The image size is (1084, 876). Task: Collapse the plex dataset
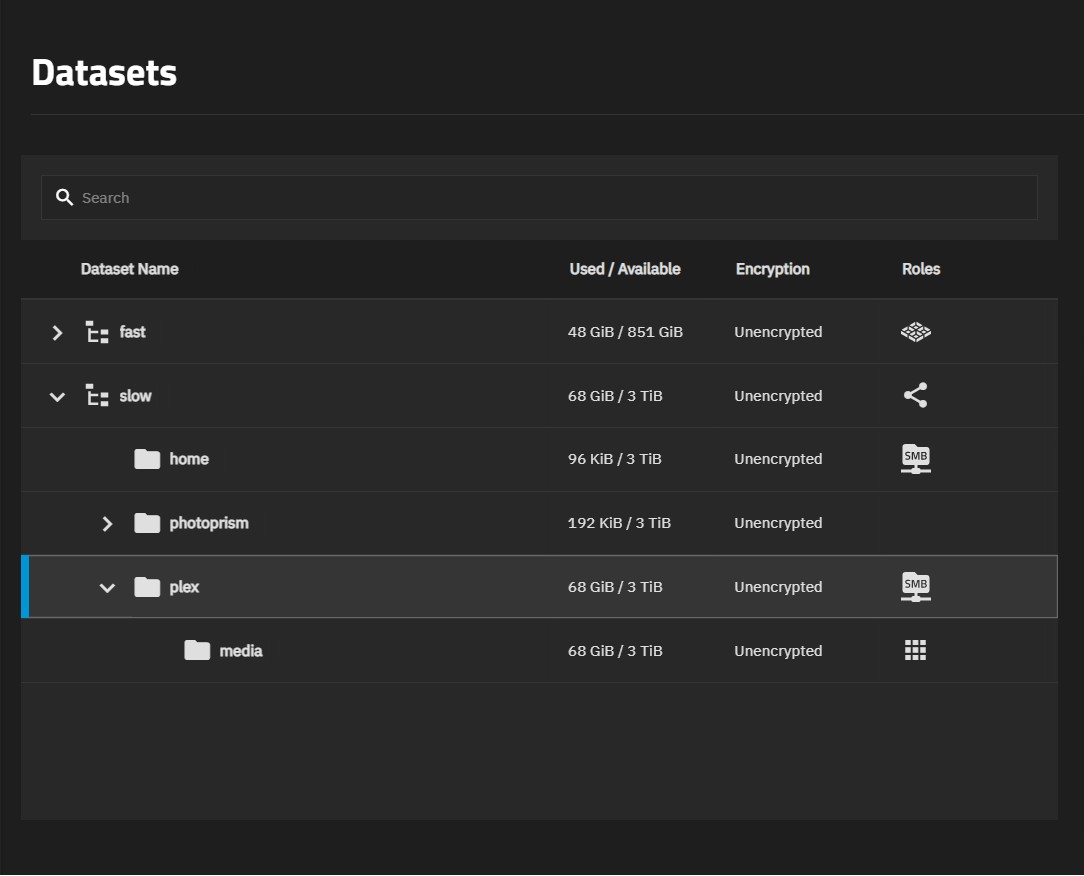pyautogui.click(x=107, y=588)
